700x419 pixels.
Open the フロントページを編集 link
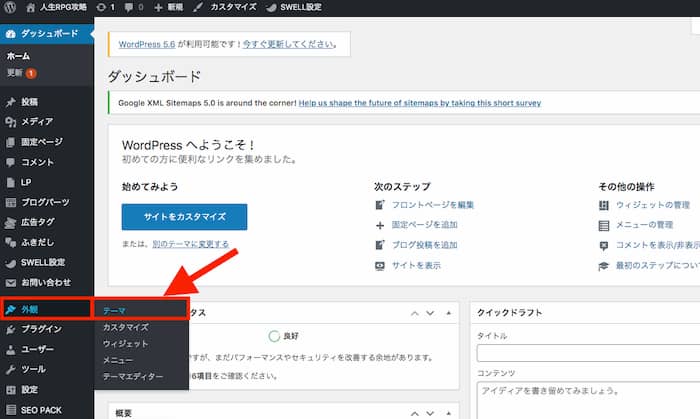(x=433, y=205)
